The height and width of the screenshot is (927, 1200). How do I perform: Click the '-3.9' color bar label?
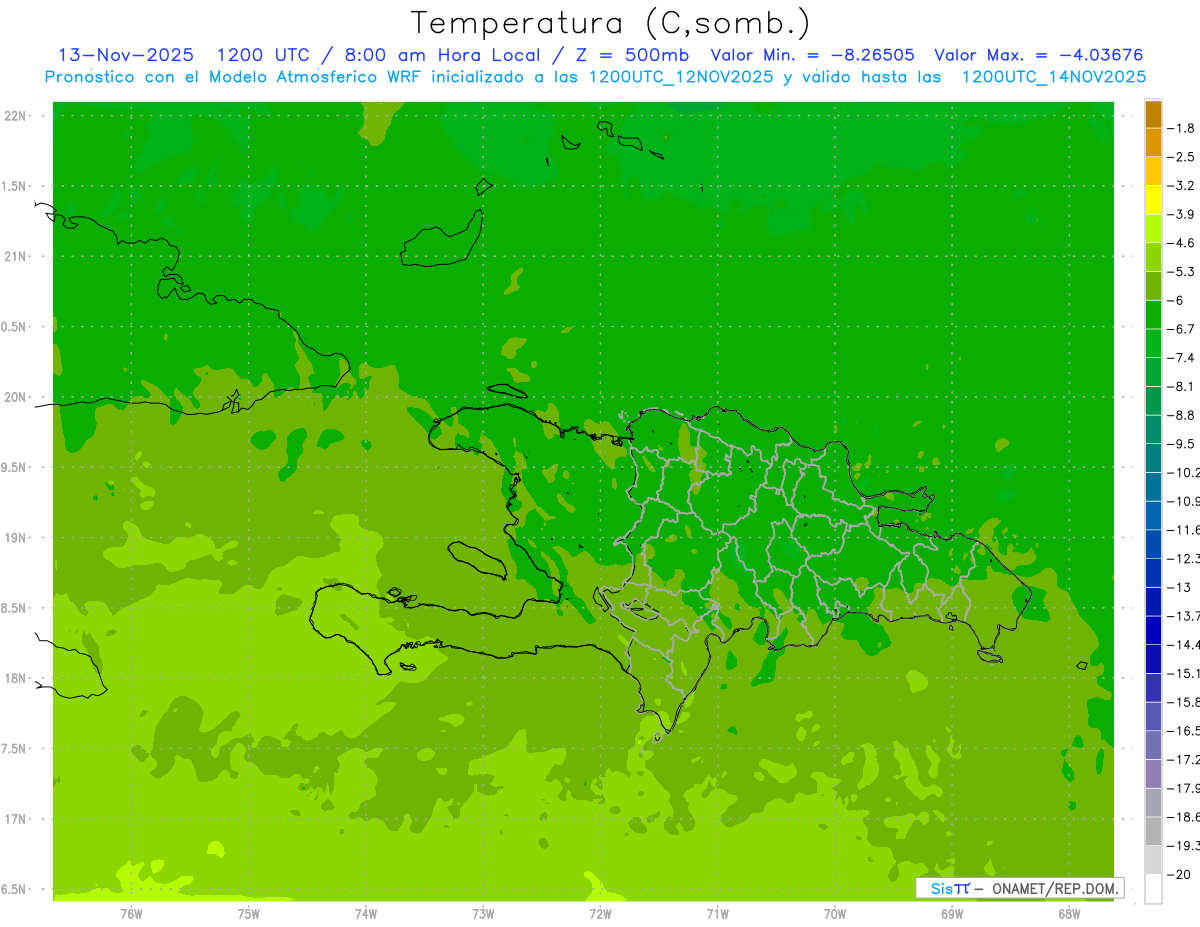tap(1181, 214)
